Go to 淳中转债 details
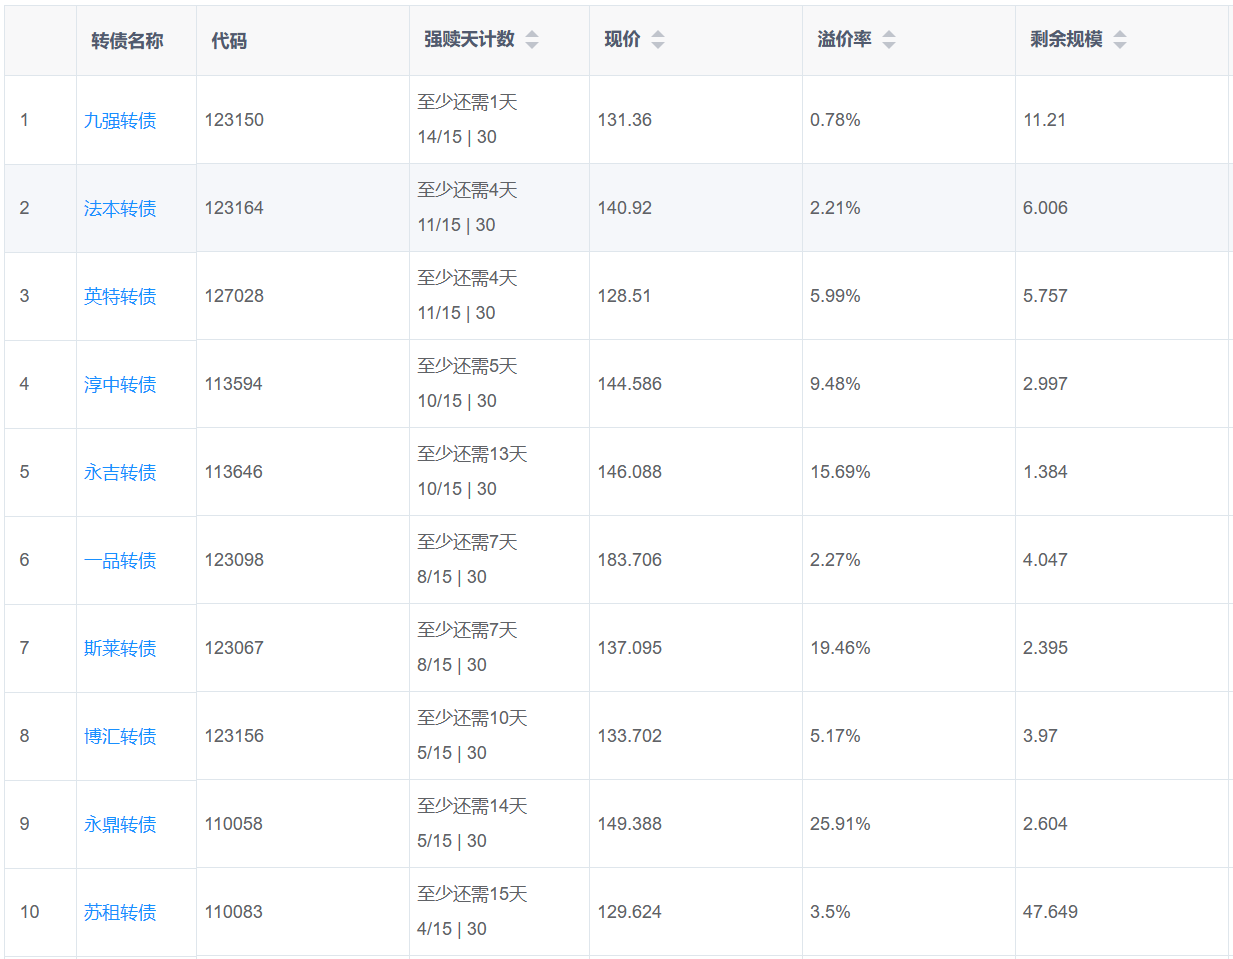The image size is (1233, 959). (120, 385)
